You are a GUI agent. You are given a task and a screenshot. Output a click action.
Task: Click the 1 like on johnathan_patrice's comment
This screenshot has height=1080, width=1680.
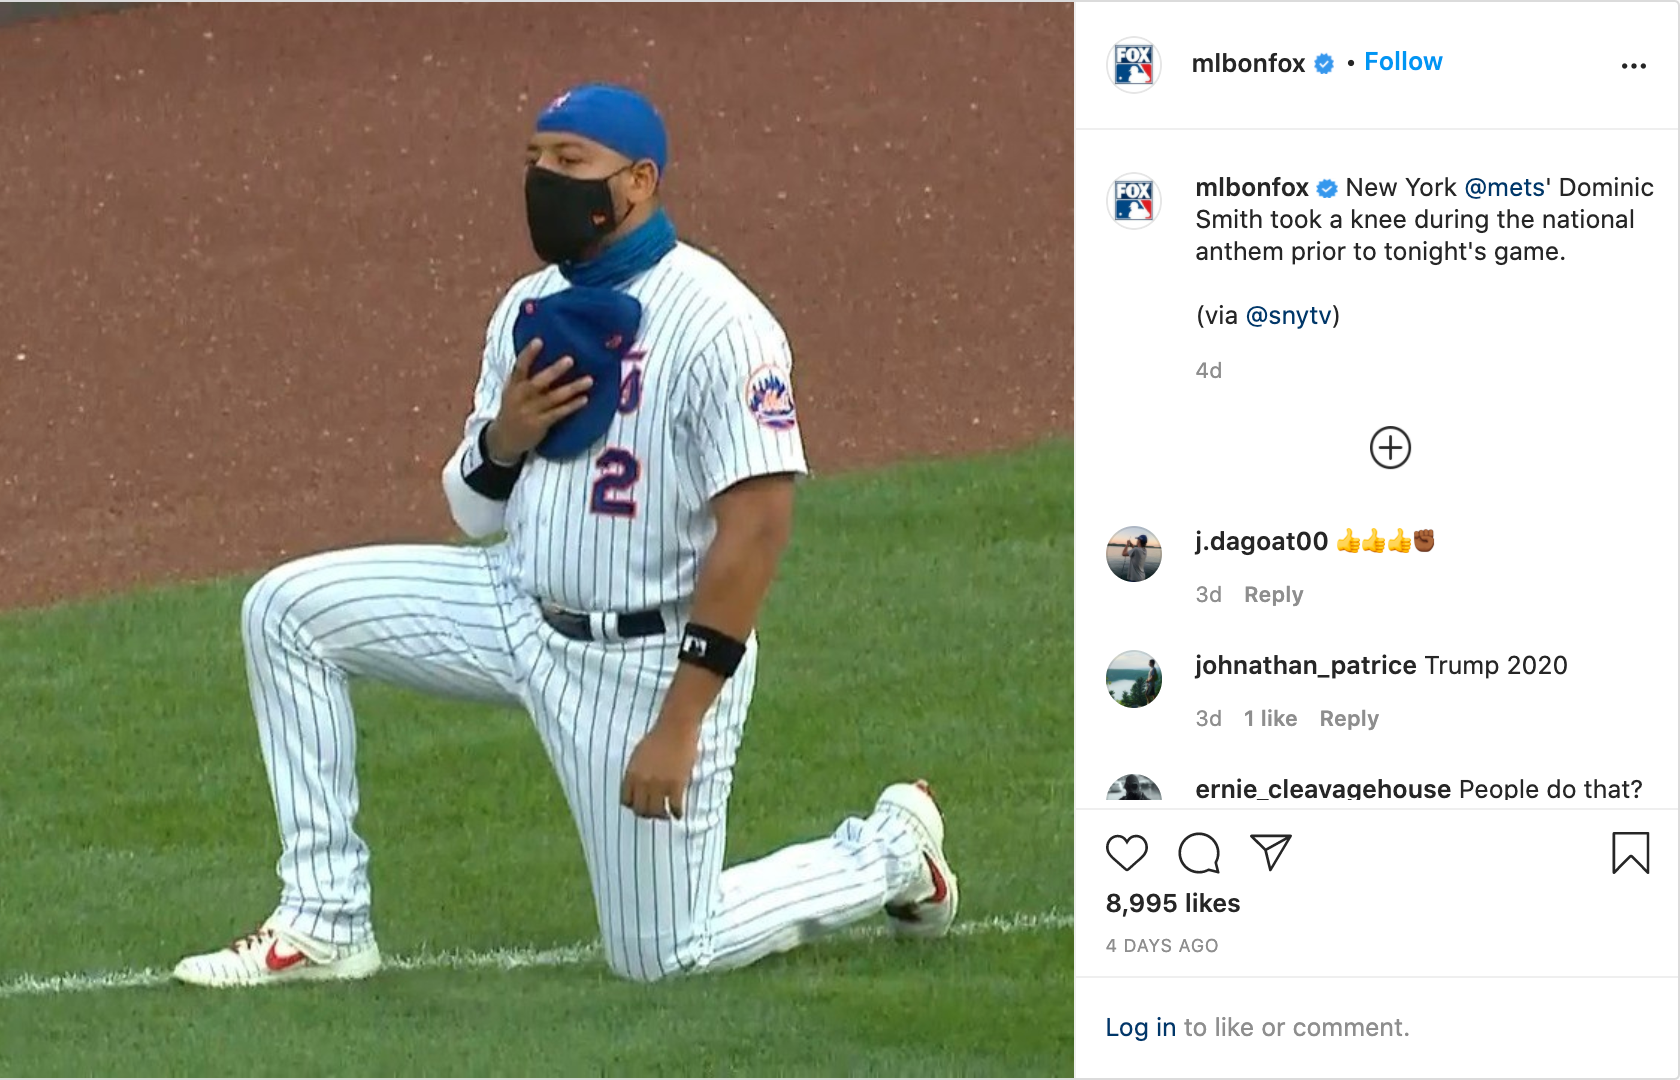1270,718
